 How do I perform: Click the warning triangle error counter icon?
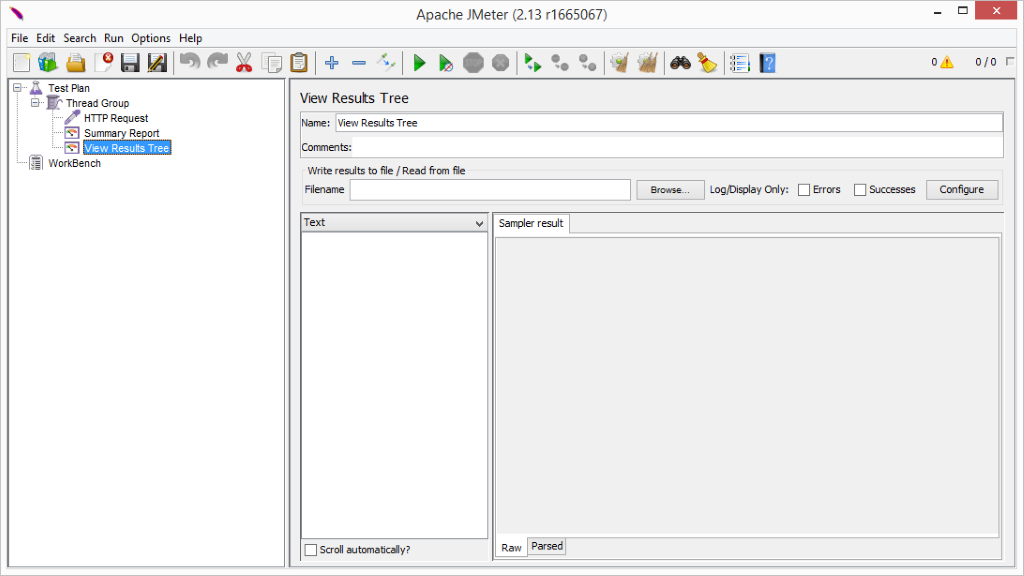(x=946, y=62)
